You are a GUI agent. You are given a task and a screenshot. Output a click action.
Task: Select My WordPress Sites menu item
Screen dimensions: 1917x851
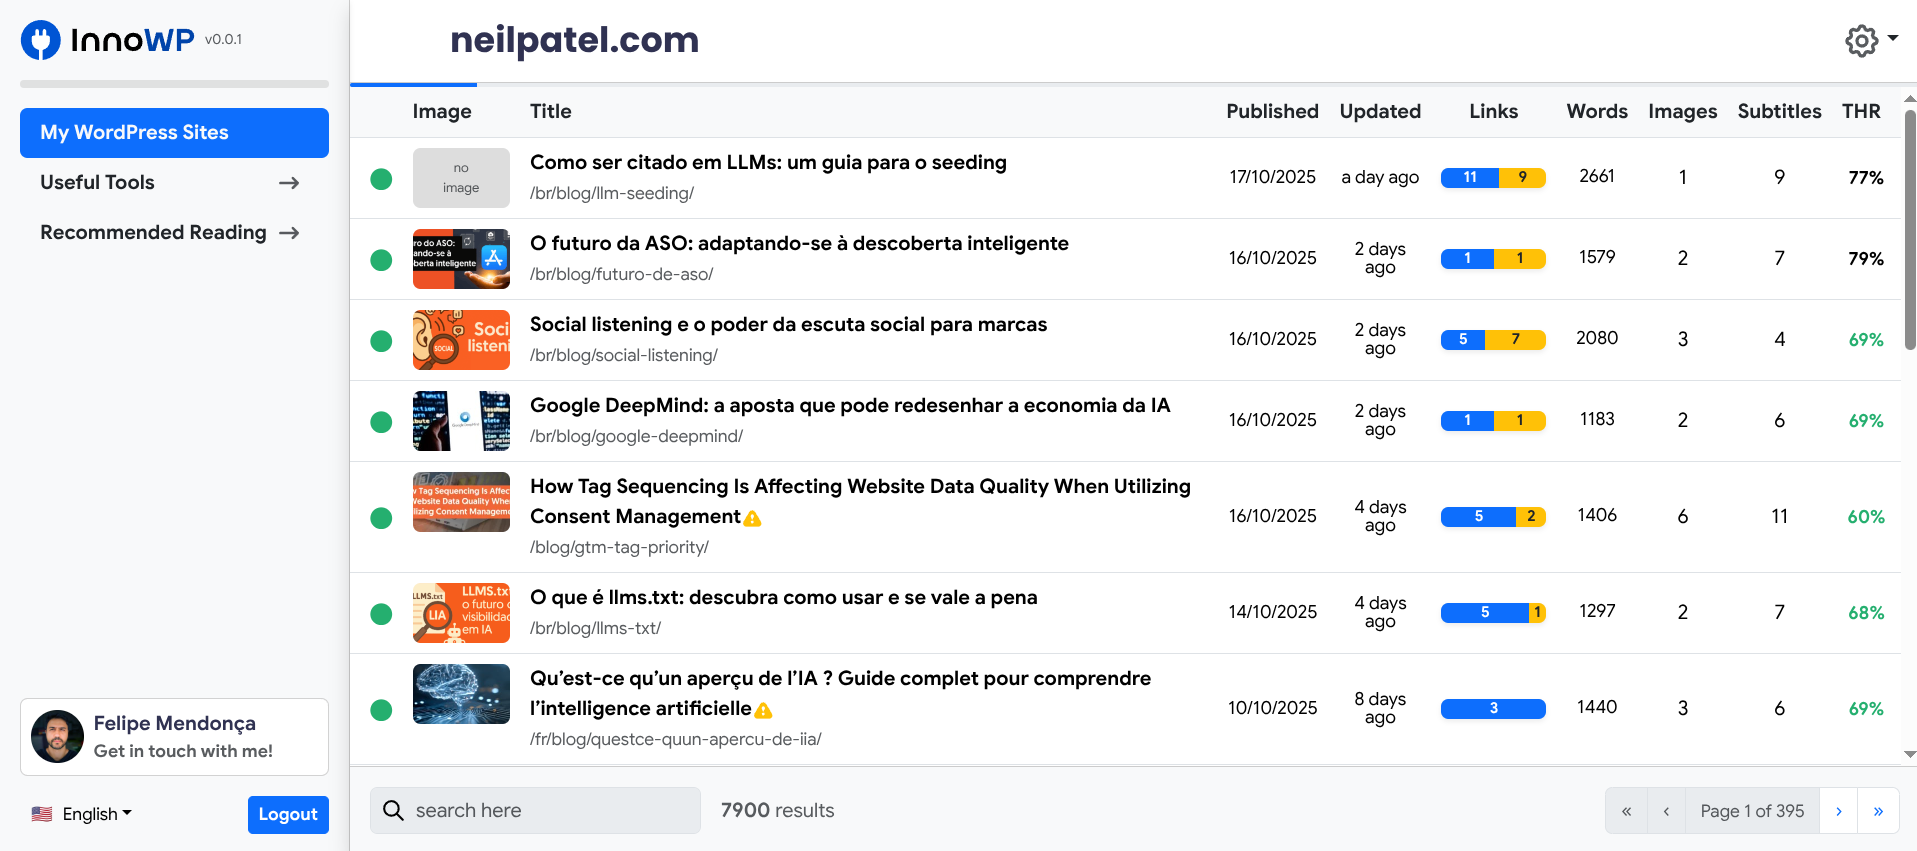click(x=174, y=132)
